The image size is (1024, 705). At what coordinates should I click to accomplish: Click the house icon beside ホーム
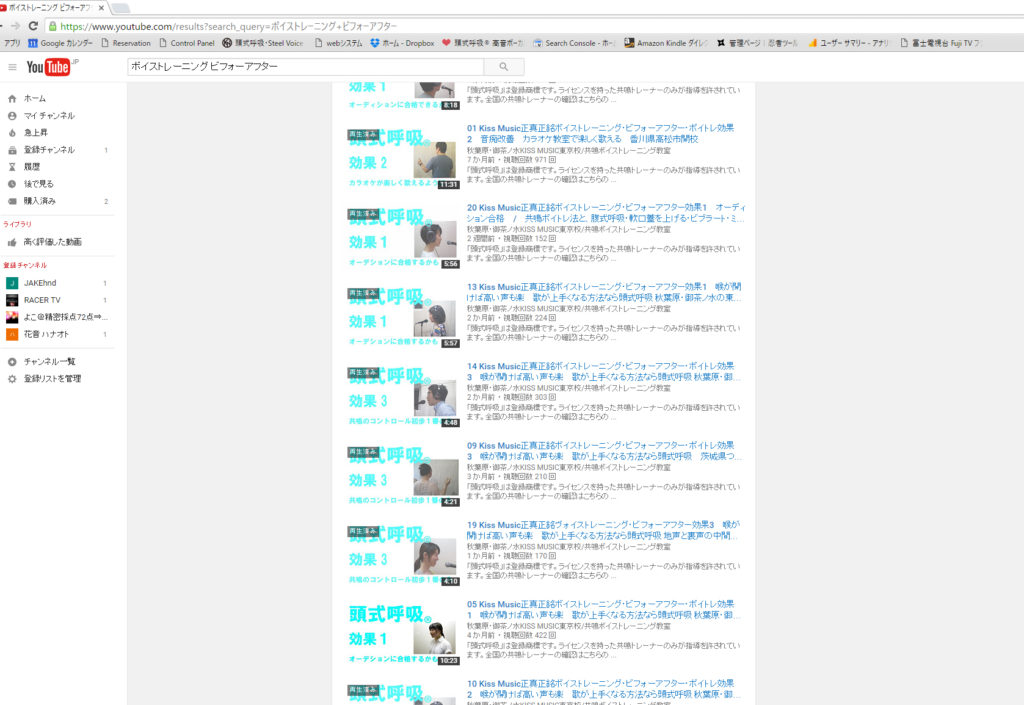(x=12, y=99)
